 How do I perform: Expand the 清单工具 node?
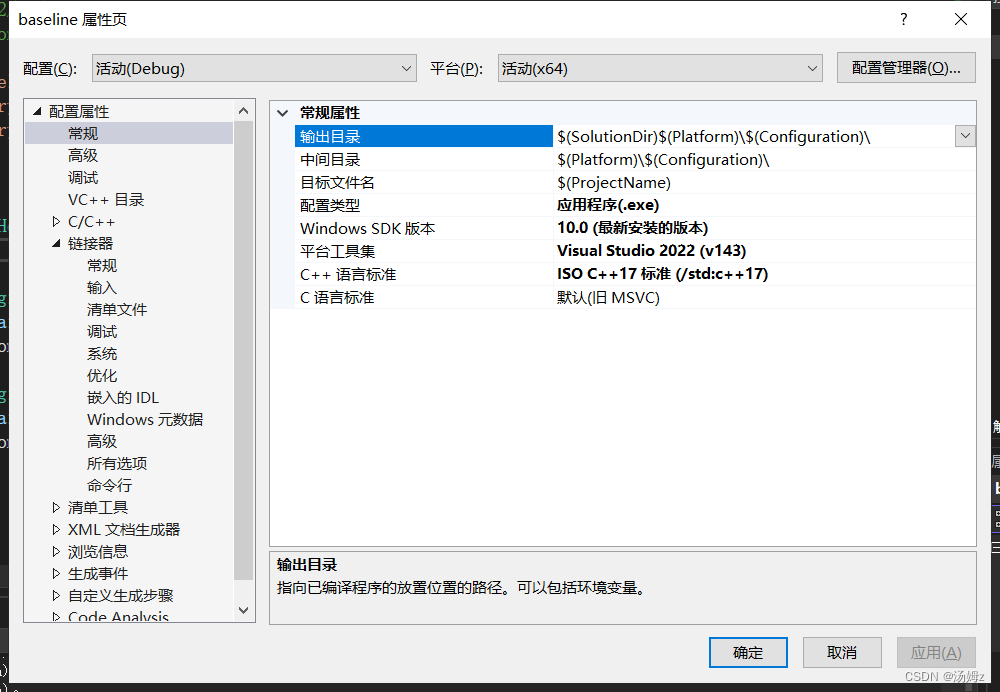point(57,507)
